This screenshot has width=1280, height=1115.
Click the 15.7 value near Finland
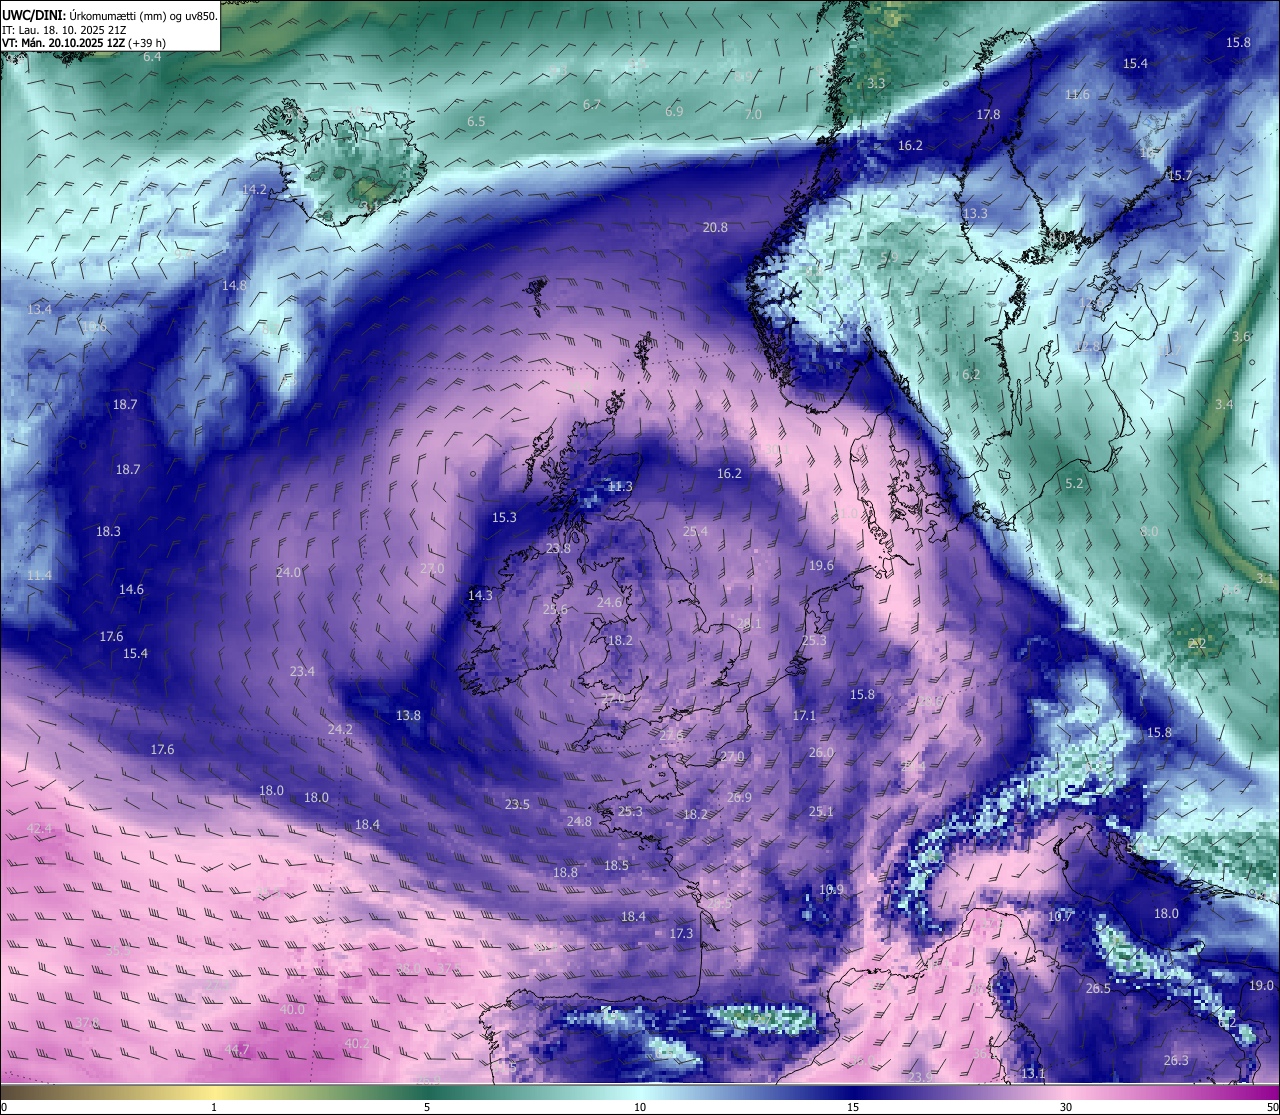point(1181,175)
